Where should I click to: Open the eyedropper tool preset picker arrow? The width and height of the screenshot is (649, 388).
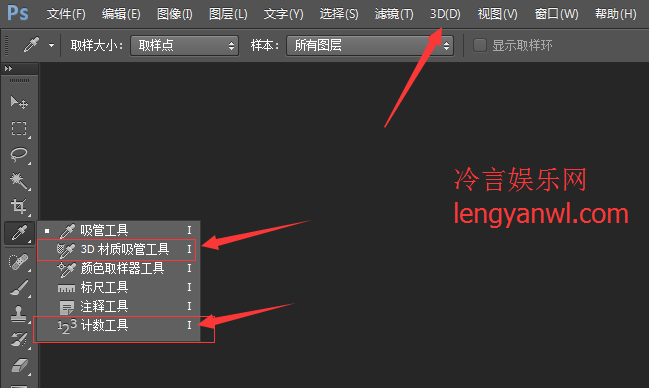pyautogui.click(x=51, y=45)
